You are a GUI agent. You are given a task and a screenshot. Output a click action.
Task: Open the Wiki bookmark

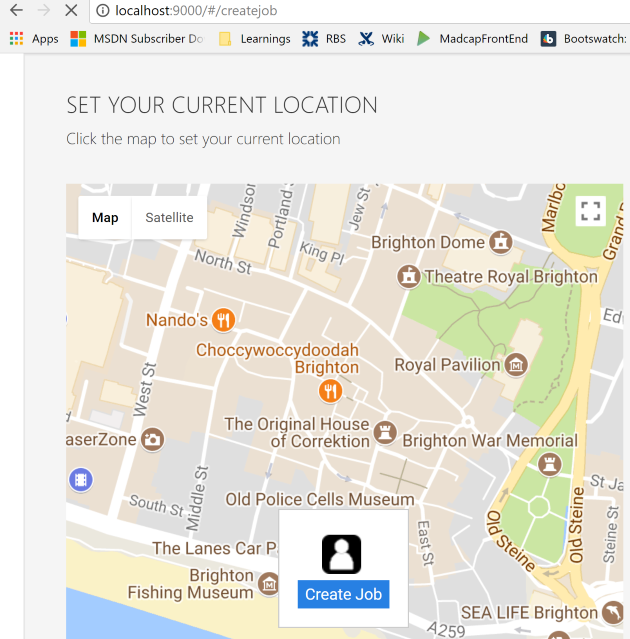(381, 39)
